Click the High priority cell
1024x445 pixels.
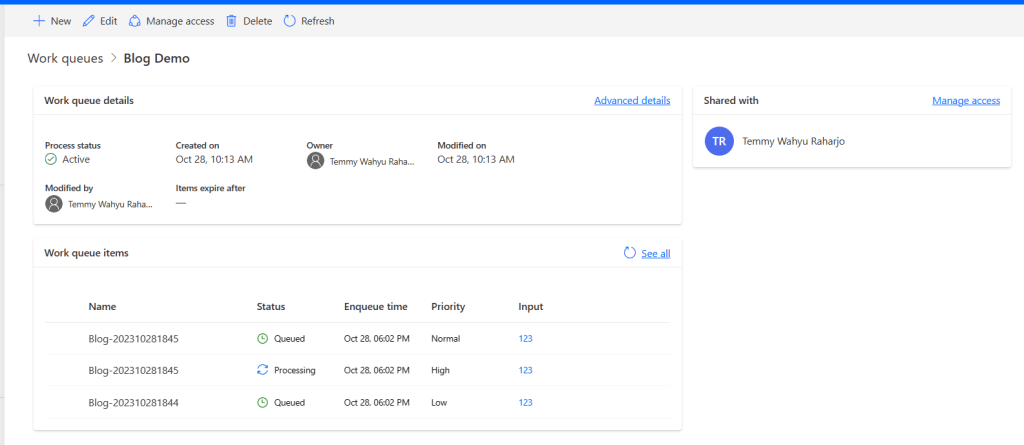[440, 370]
